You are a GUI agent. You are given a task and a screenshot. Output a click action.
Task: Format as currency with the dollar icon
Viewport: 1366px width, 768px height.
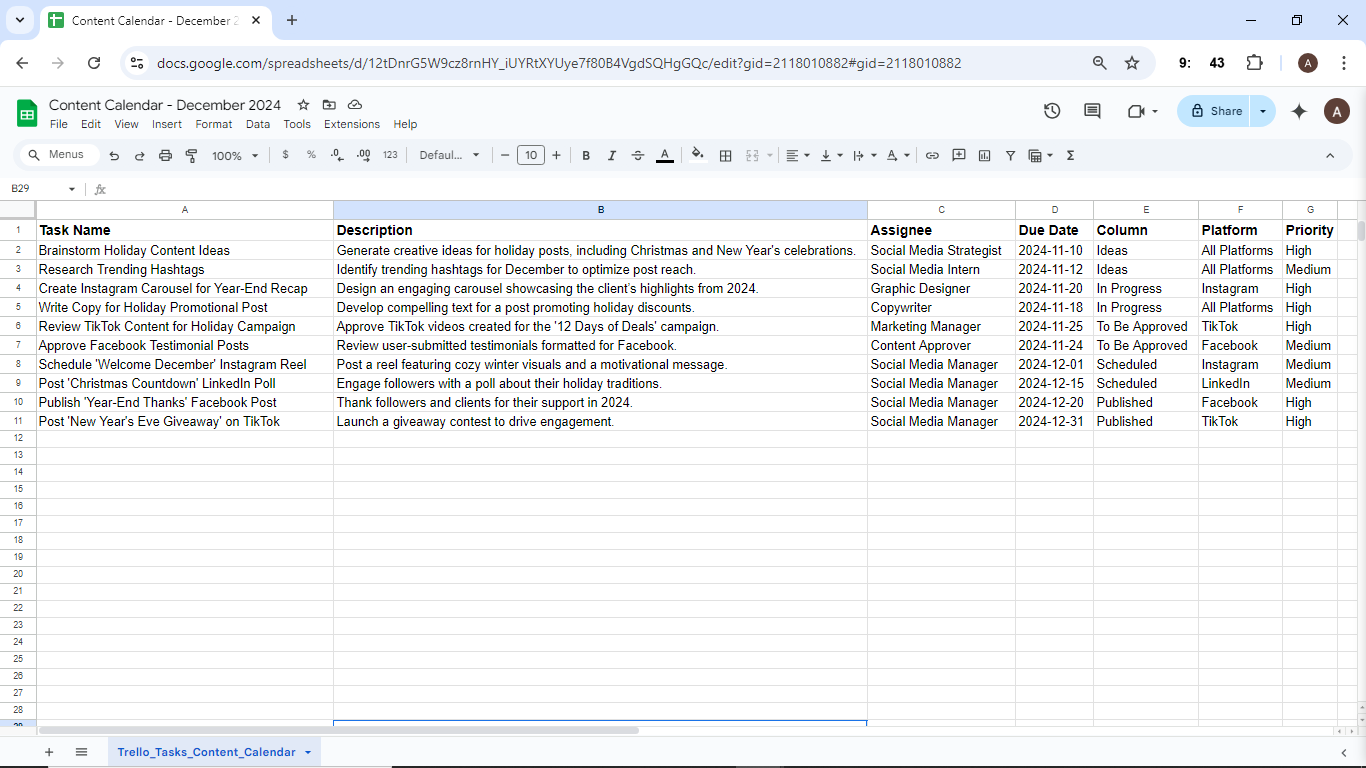click(286, 155)
